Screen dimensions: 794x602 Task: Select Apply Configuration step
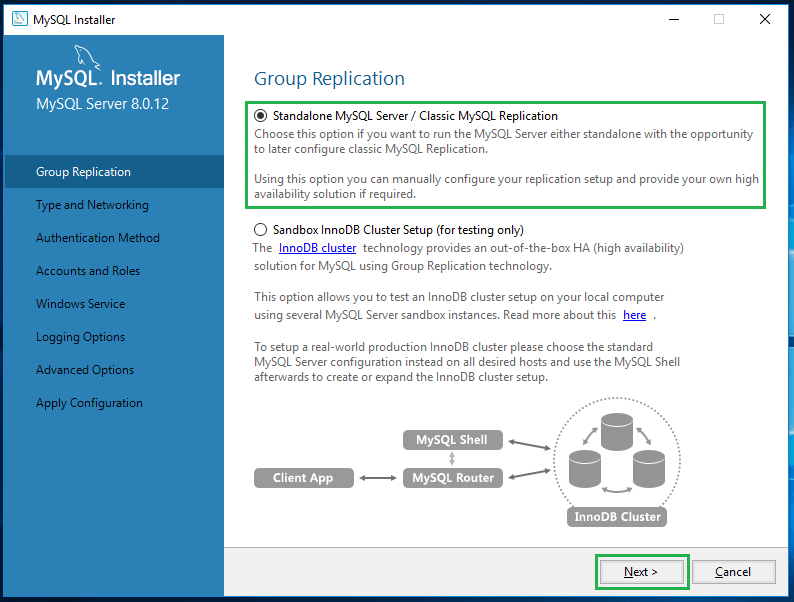(x=89, y=403)
